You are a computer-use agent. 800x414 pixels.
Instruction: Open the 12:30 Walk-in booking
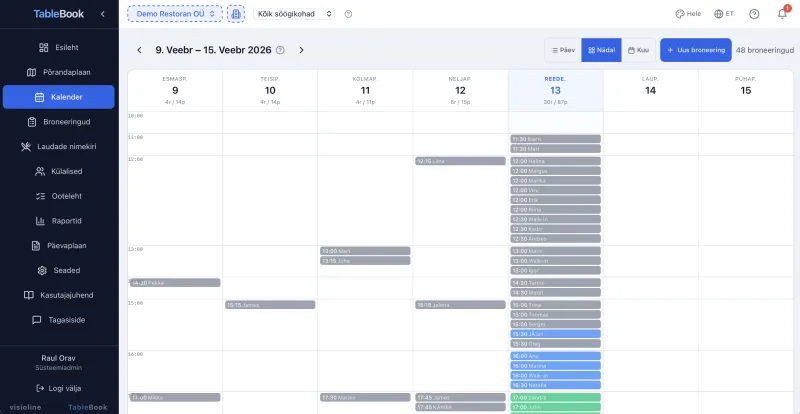(556, 219)
